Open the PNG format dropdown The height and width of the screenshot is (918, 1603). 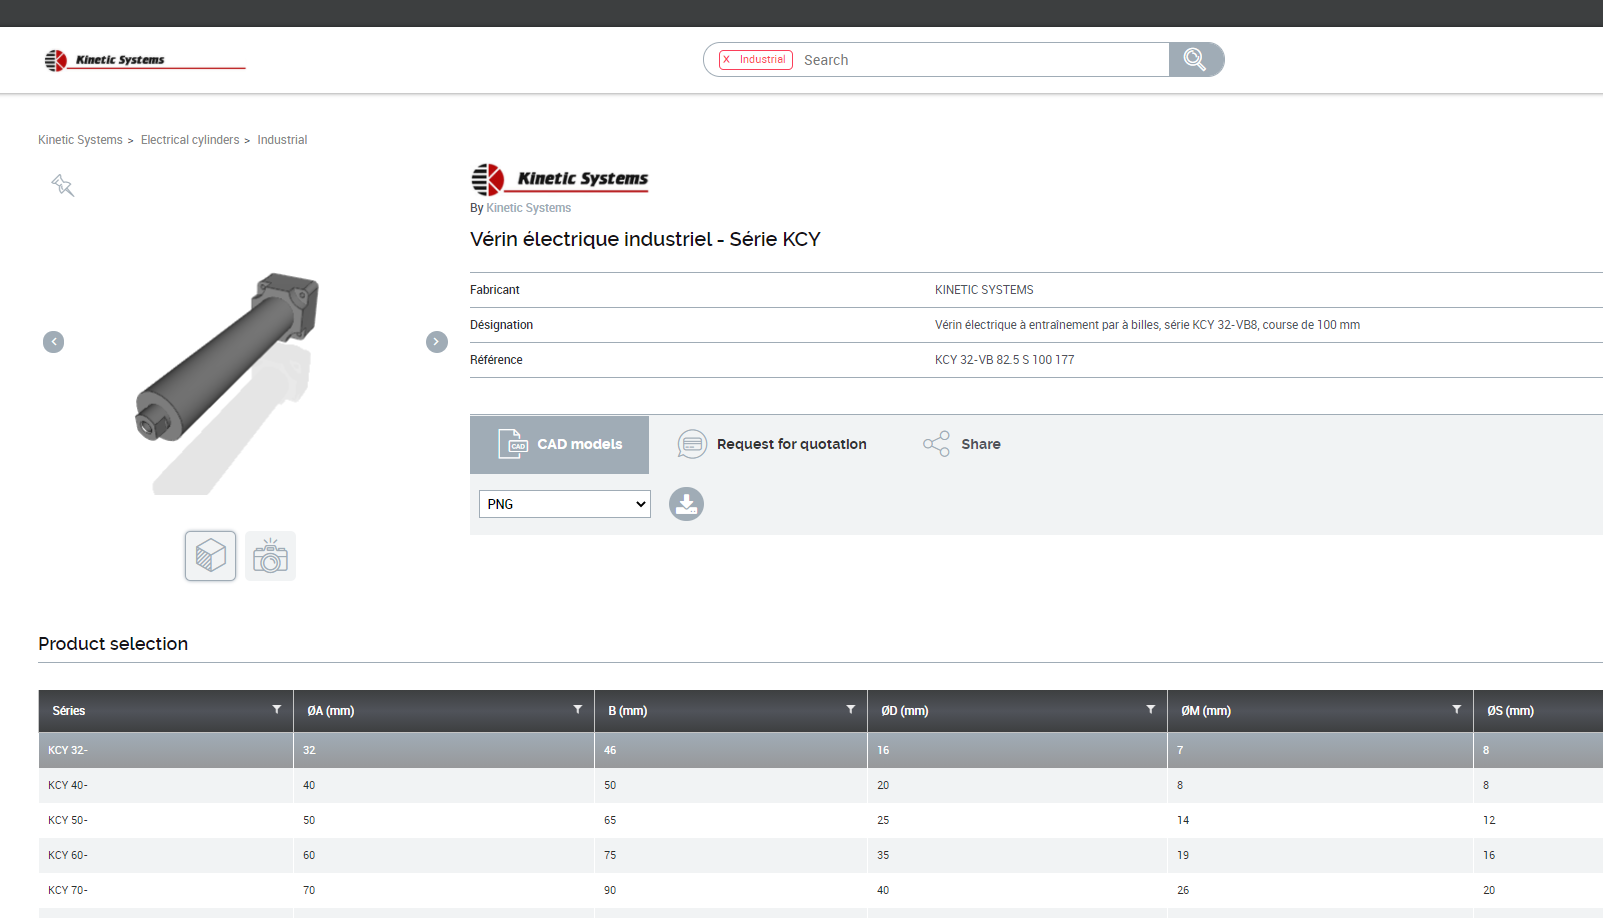coord(565,504)
